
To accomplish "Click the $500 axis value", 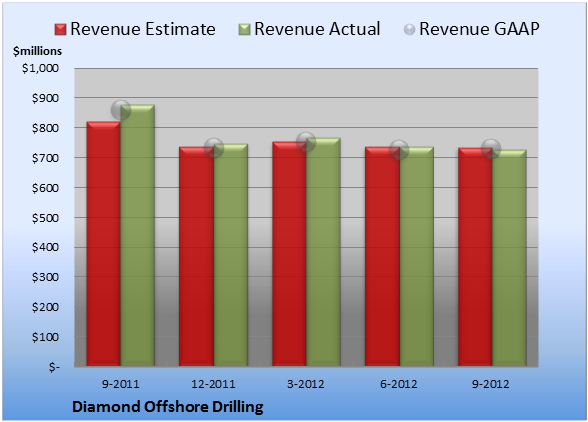I will [45, 218].
